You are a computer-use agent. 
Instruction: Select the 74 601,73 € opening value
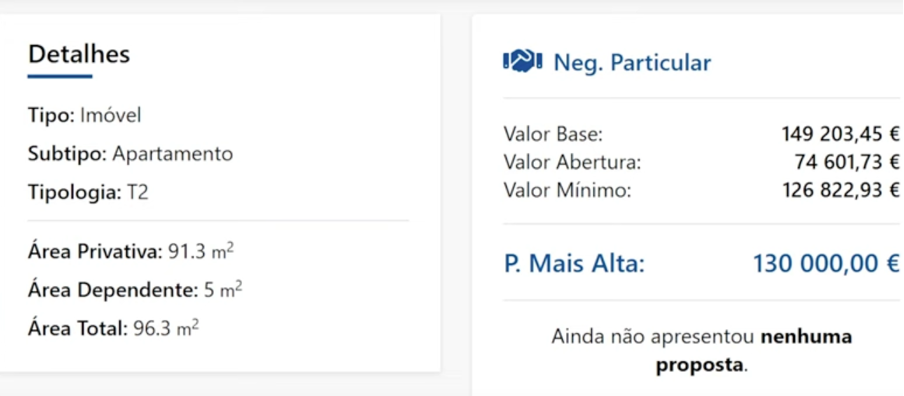click(x=847, y=163)
